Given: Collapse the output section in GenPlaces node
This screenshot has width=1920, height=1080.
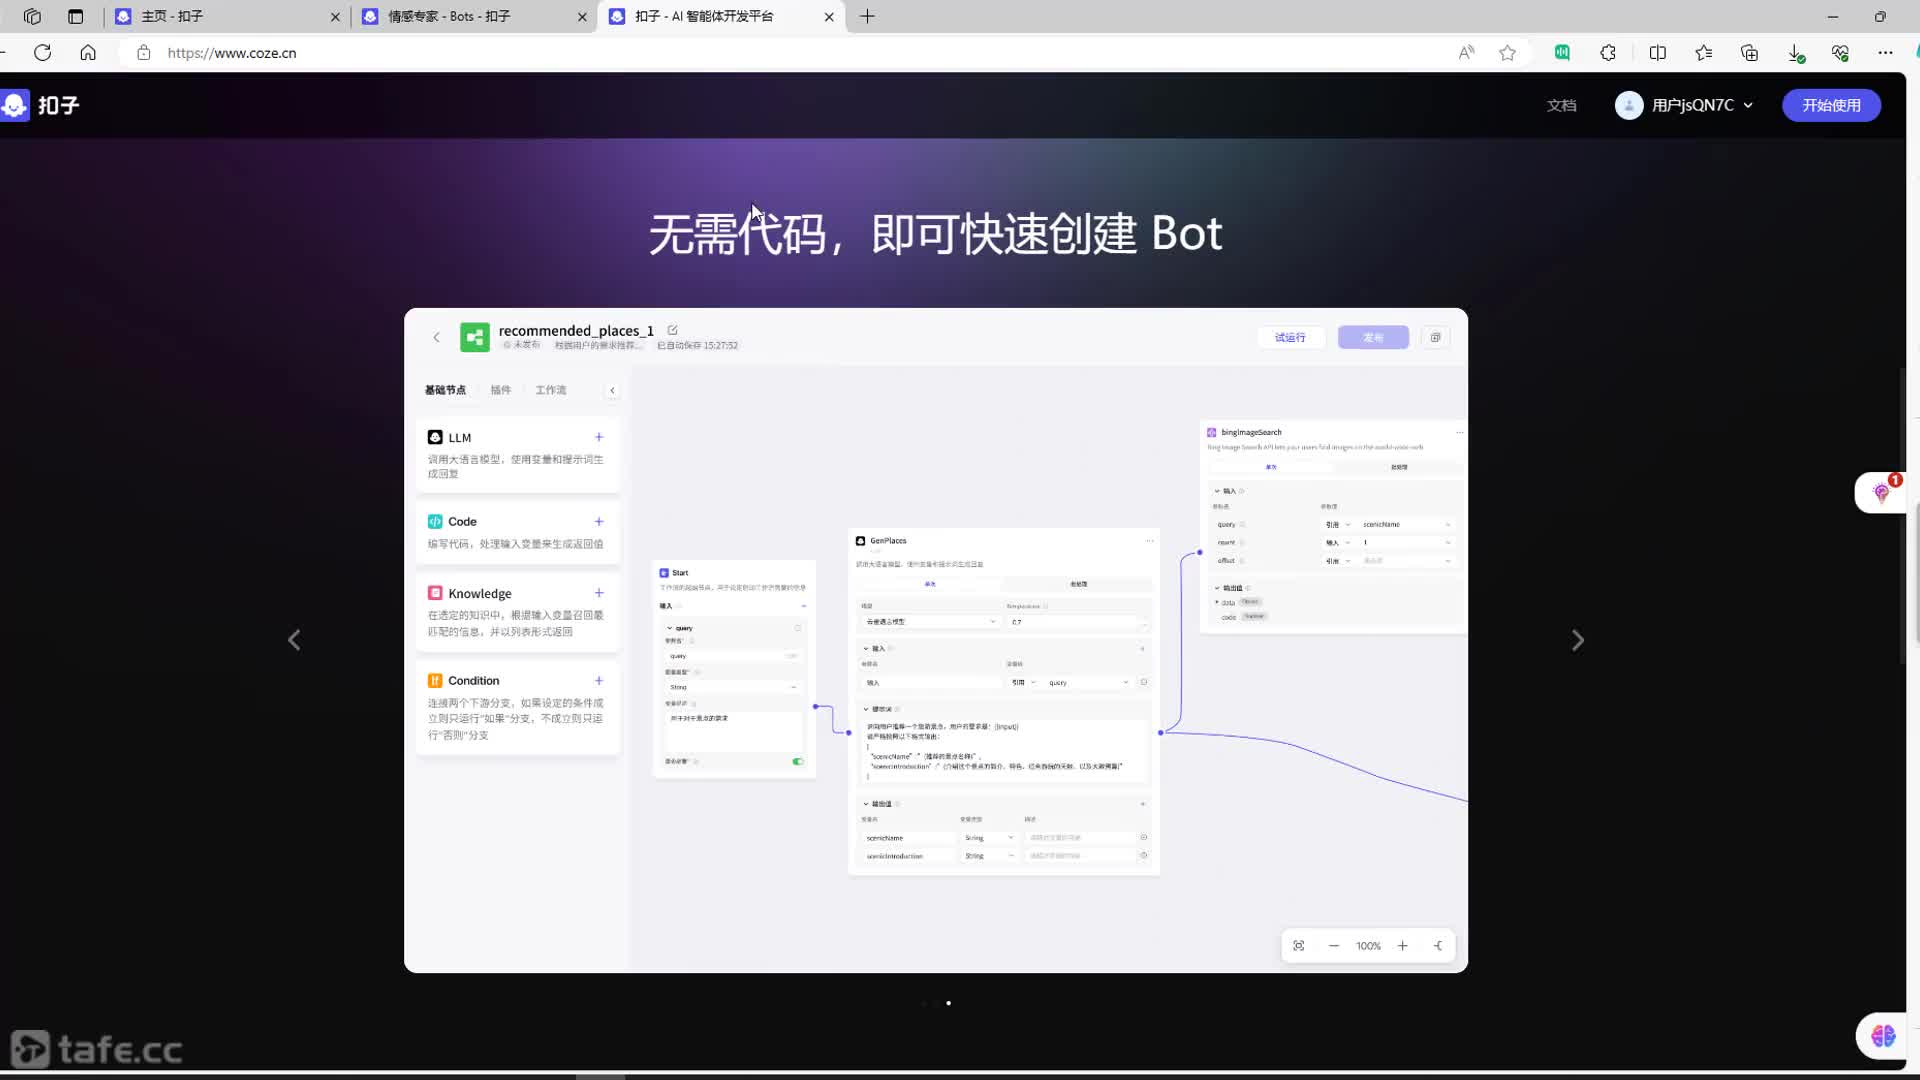Looking at the screenshot, I should [866, 804].
